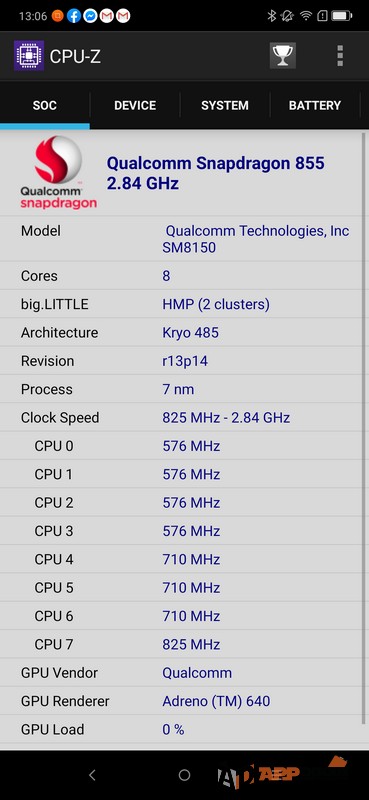Switch to the DEVICE tab

[x=135, y=106]
